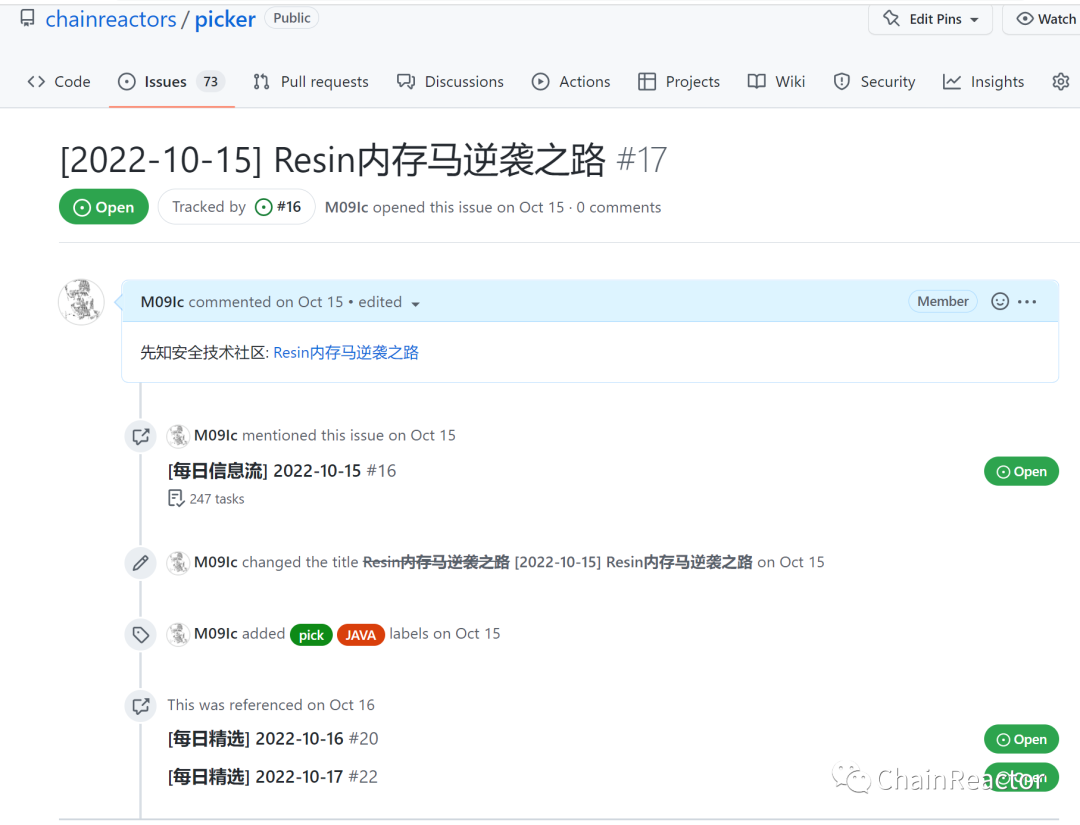The height and width of the screenshot is (825, 1080).
Task: Click the Member badge
Action: click(x=943, y=301)
